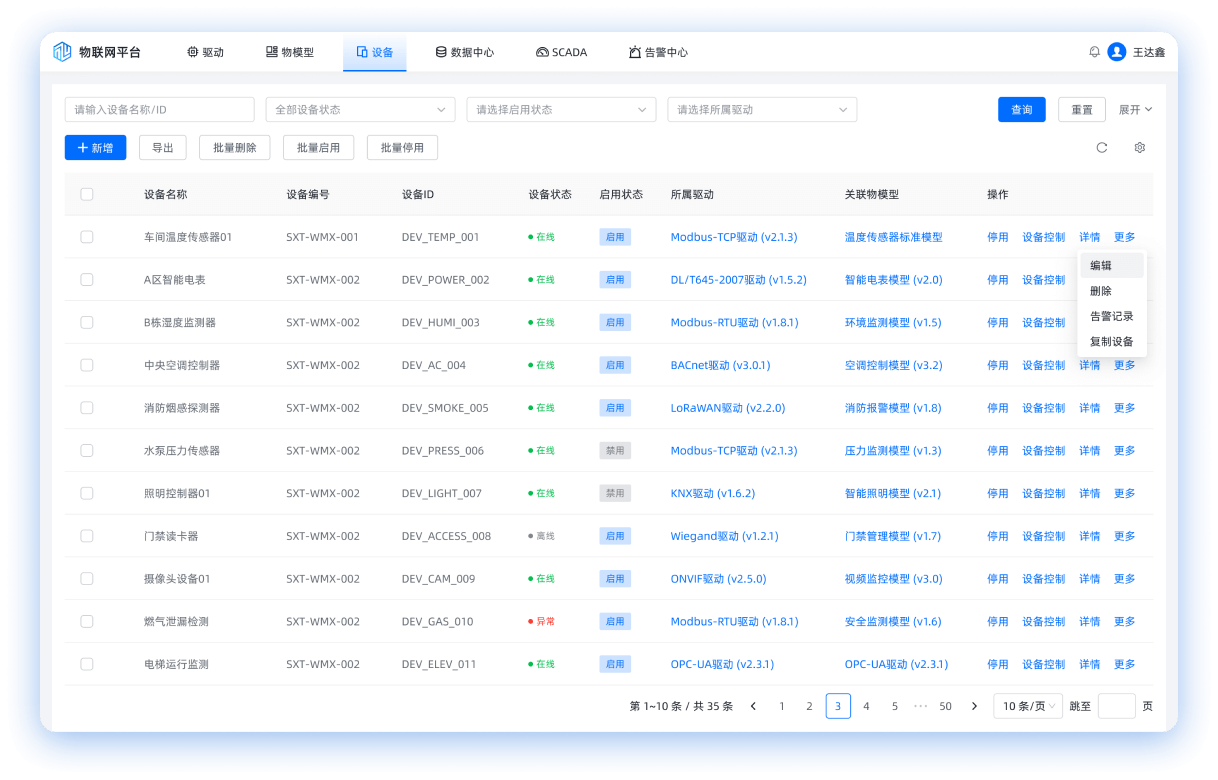
Task: Click the 查询 search button
Action: click(1021, 109)
